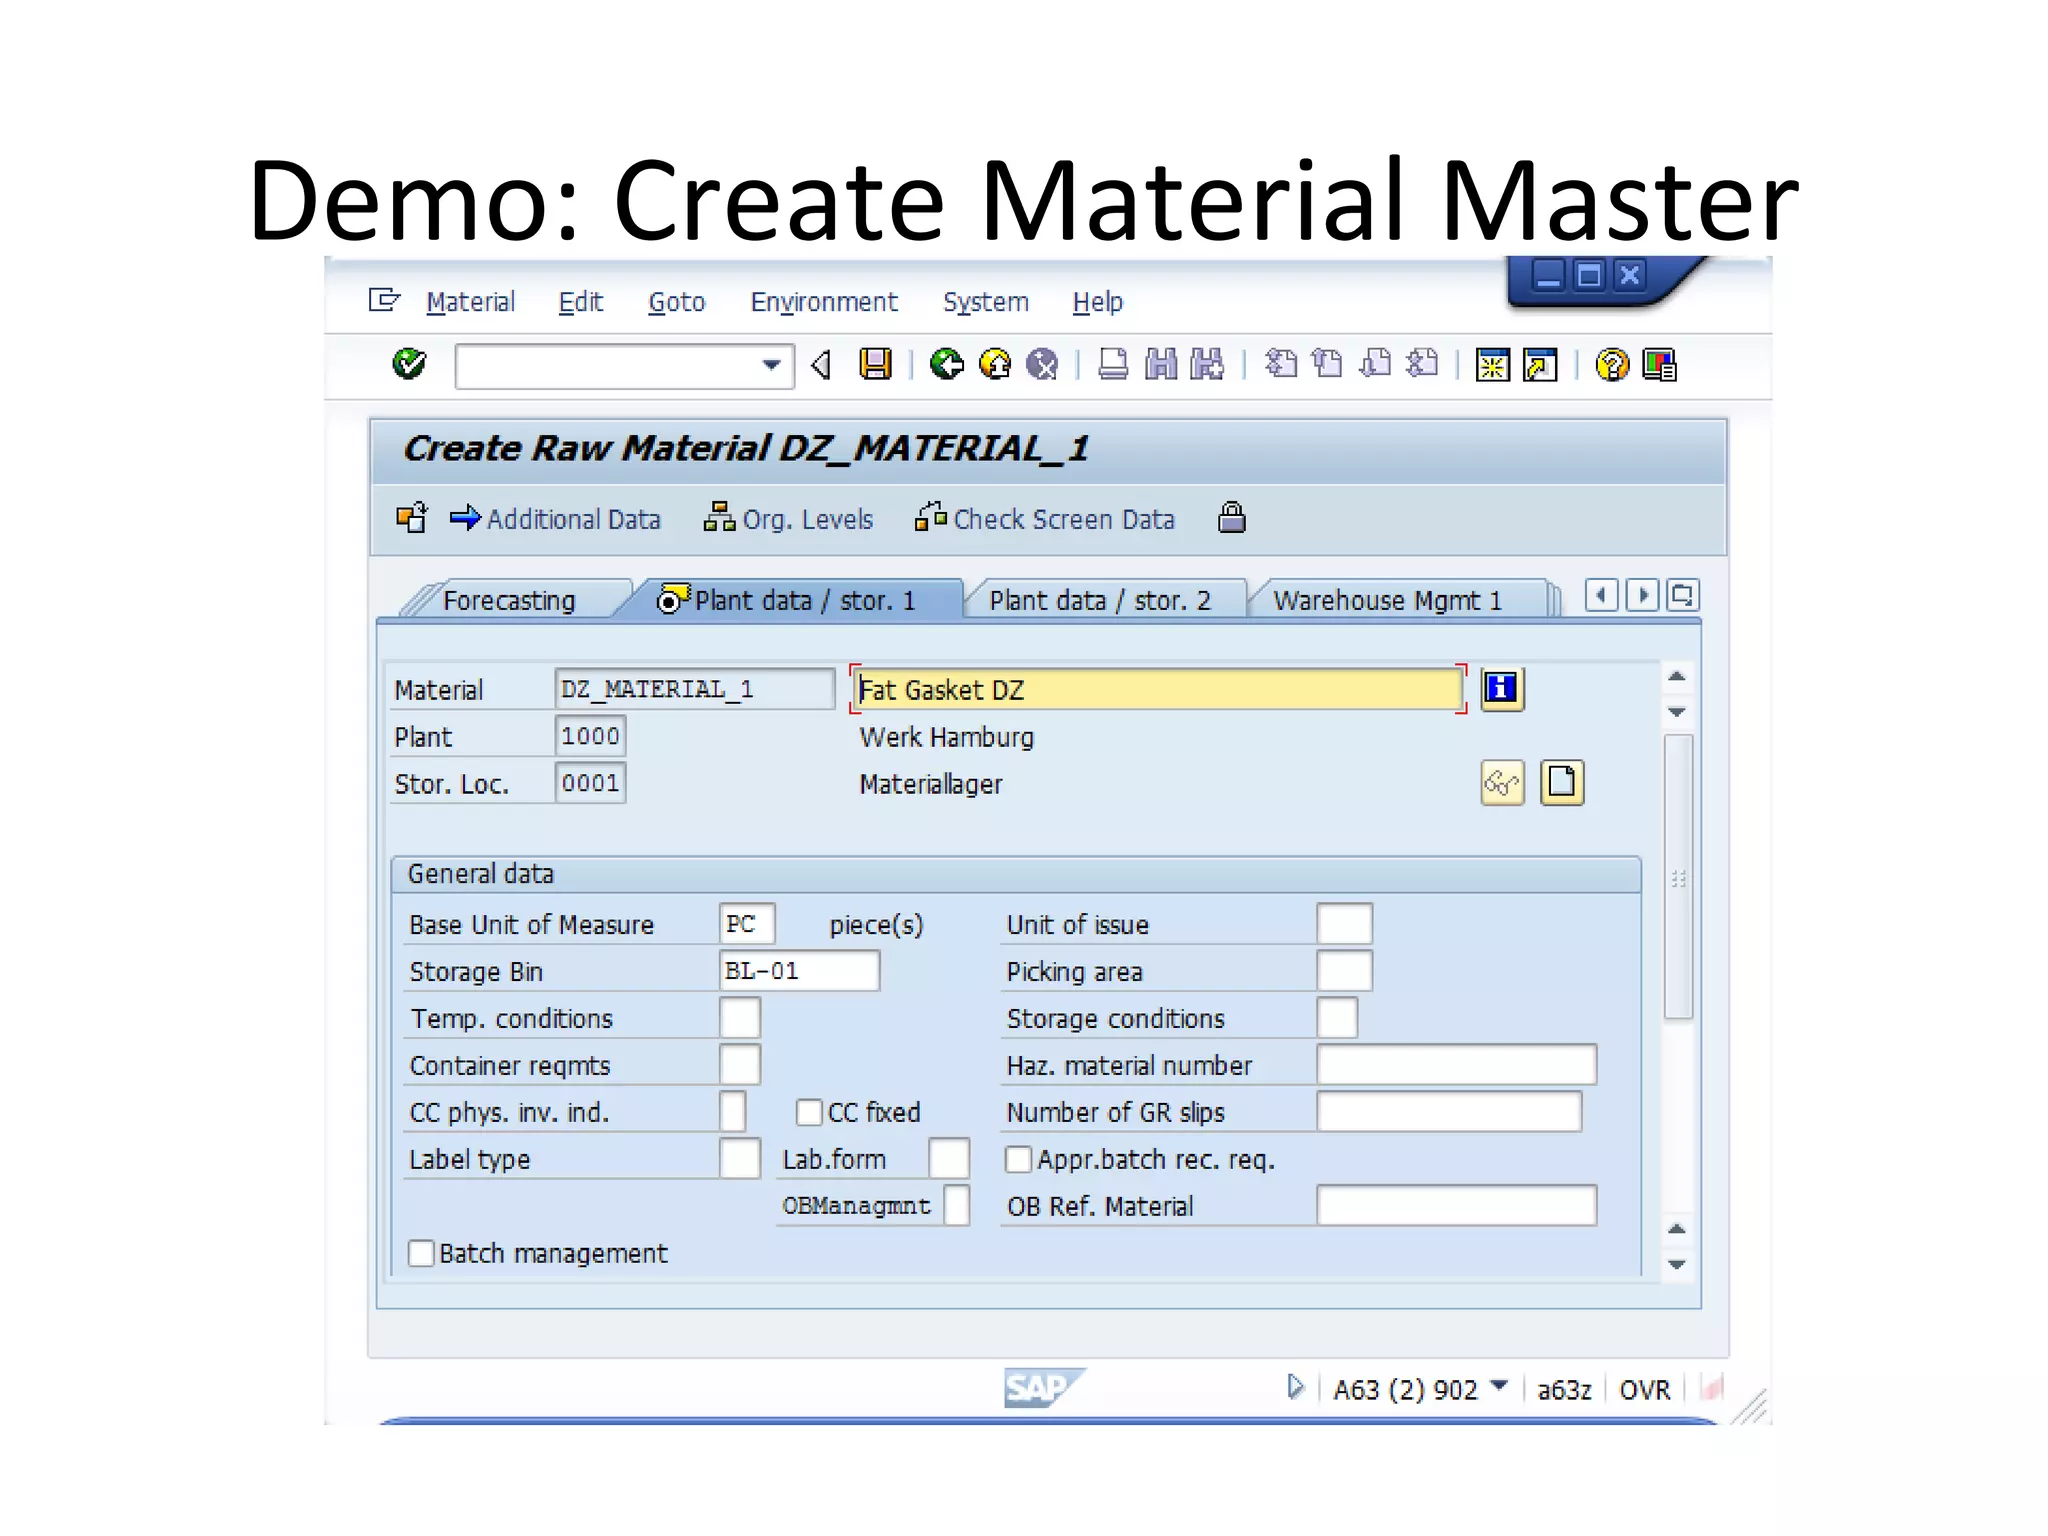
Task: Click the Customize Local Layout icon
Action: 1659,365
